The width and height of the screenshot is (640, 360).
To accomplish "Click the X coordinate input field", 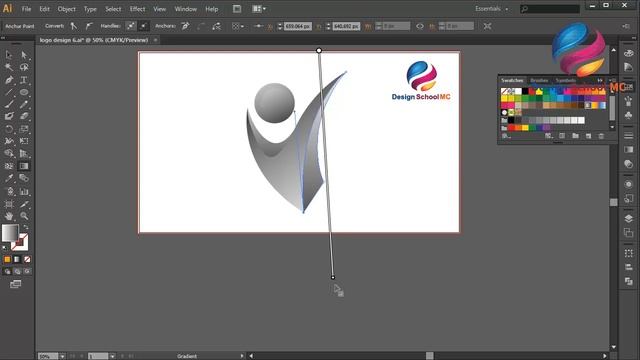I will point(298,26).
